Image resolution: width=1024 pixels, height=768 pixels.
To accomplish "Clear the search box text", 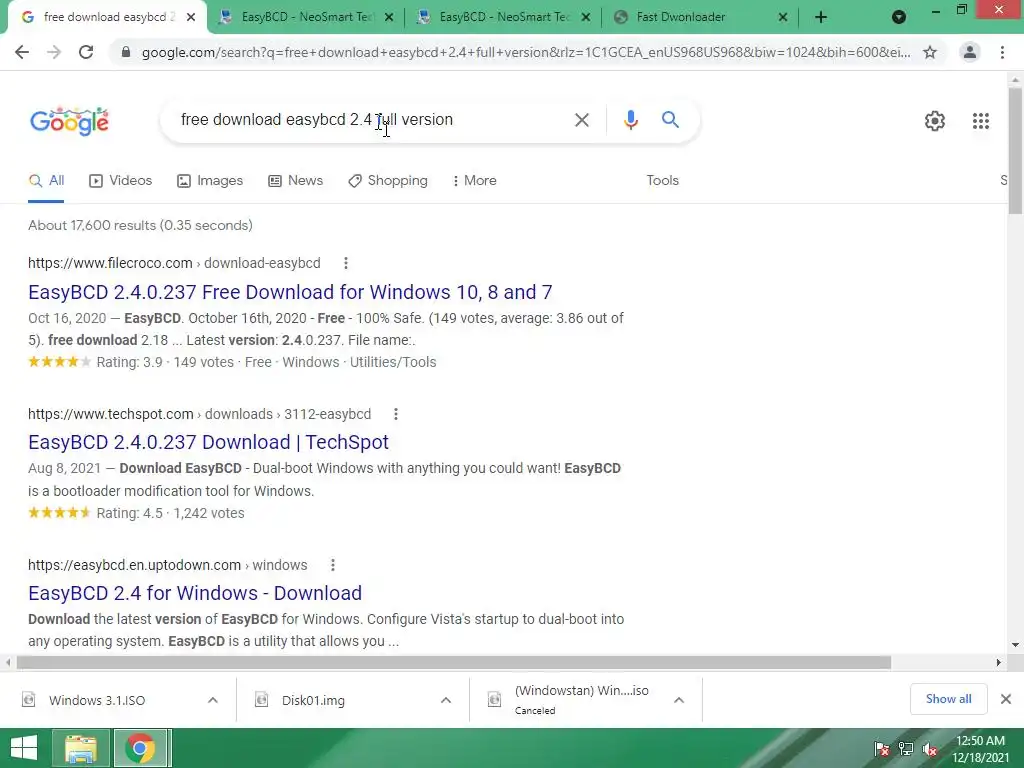I will tap(581, 120).
